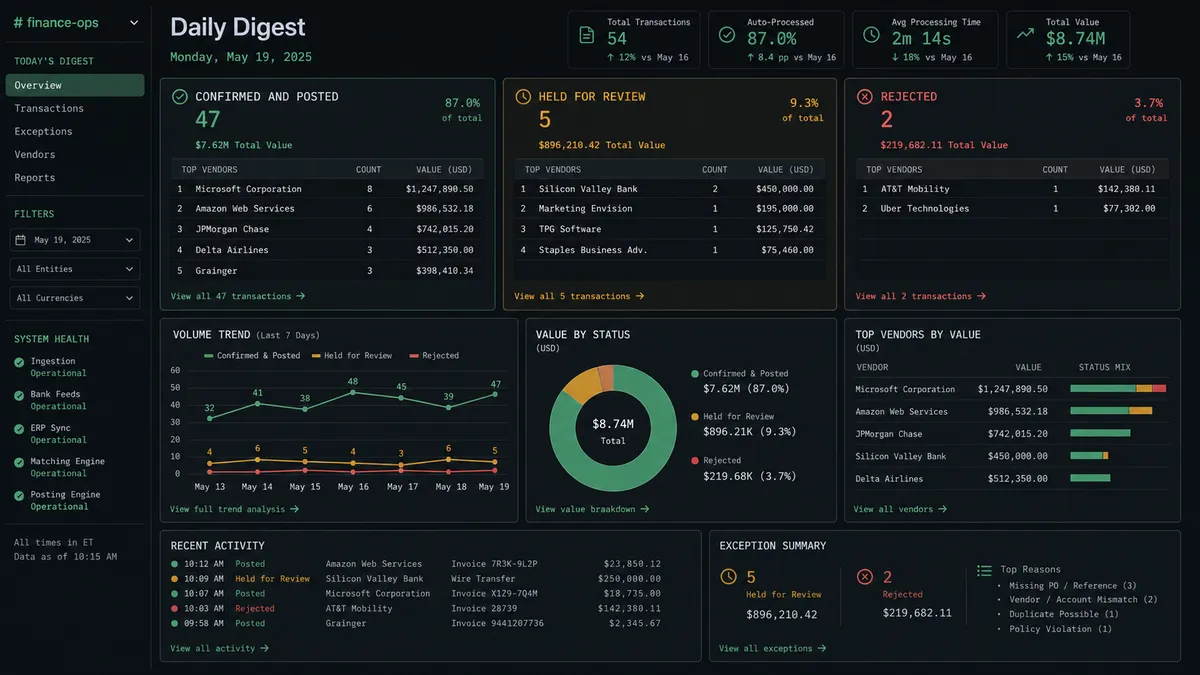Click the Rejected card X-circle icon

click(865, 97)
